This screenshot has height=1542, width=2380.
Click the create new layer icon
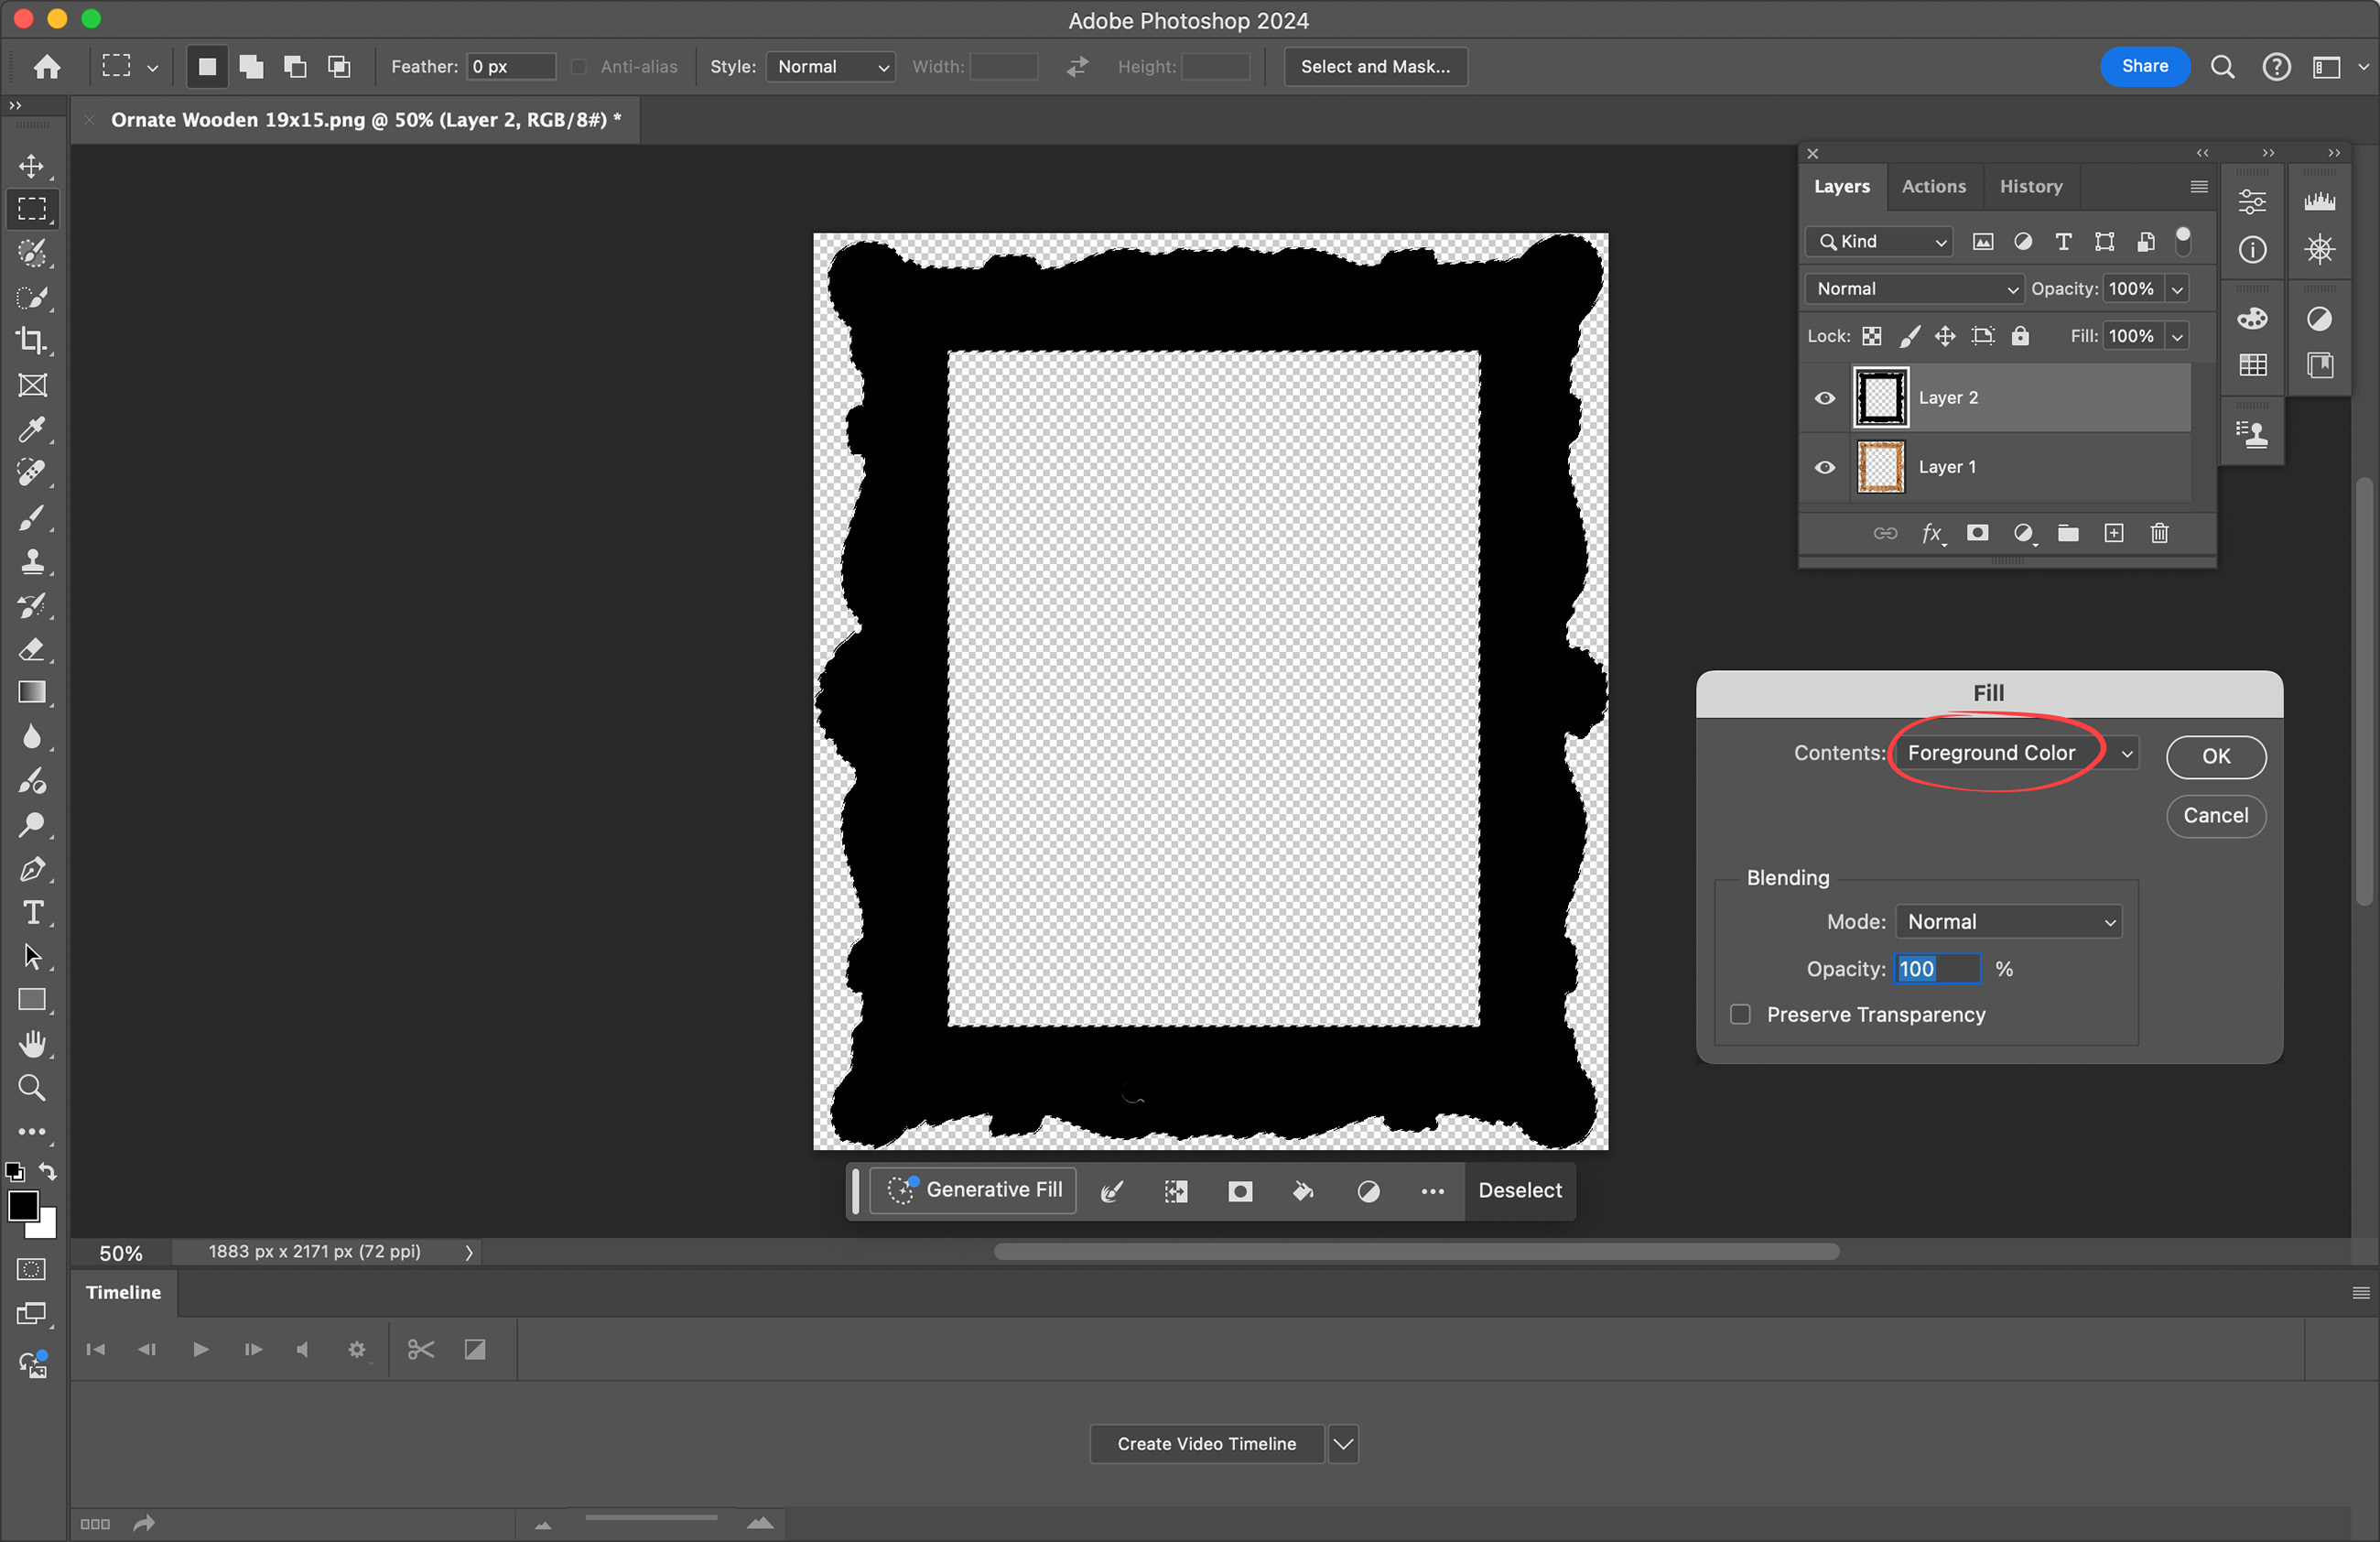2113,533
